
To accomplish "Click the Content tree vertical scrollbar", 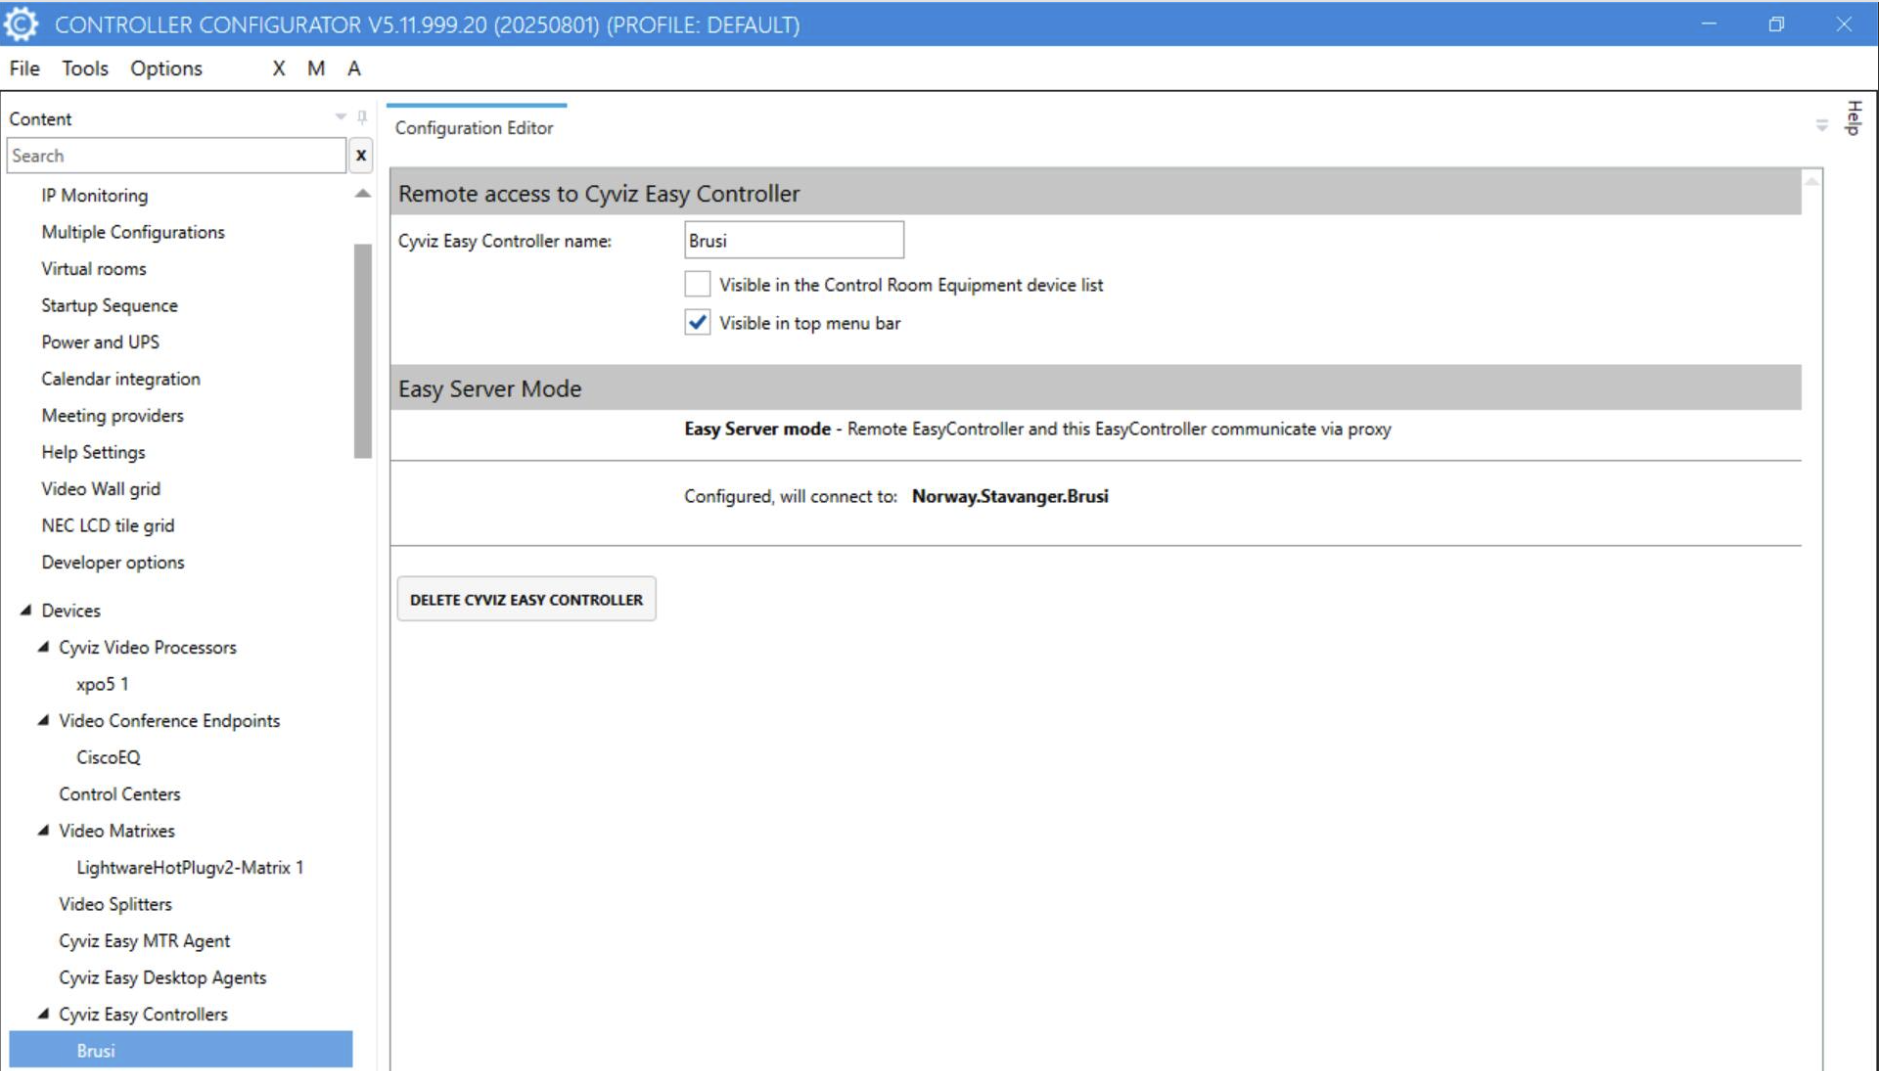I will click(363, 350).
